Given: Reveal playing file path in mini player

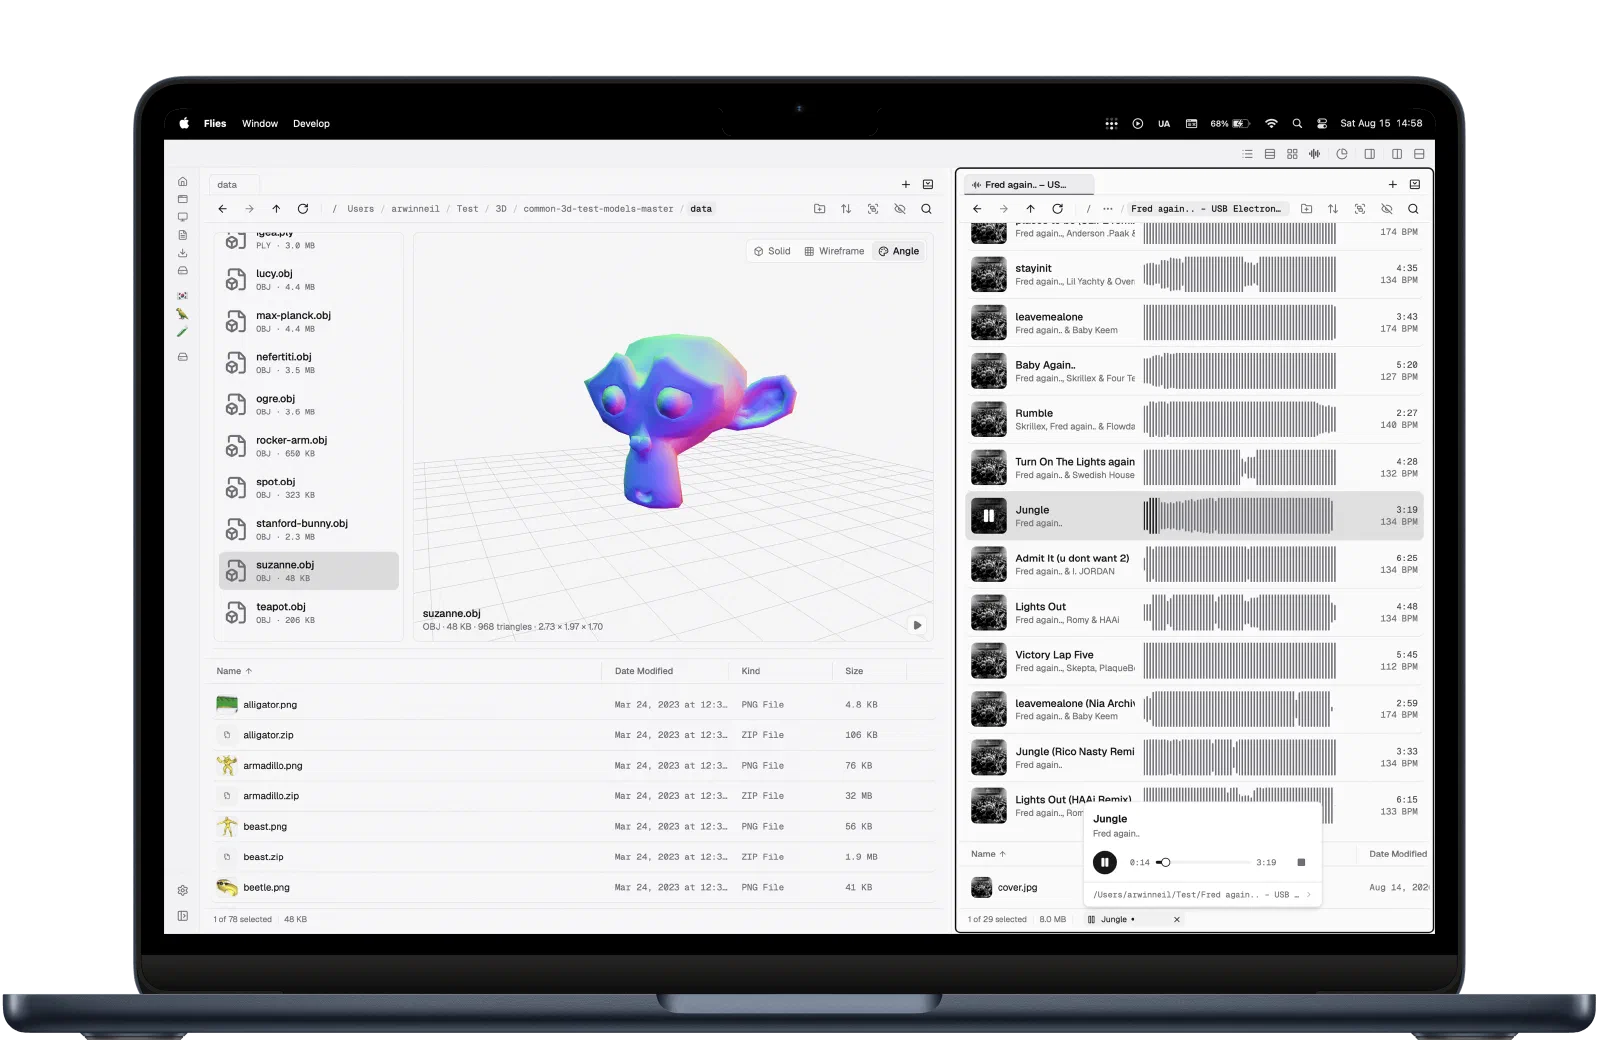Looking at the screenshot, I should [x=1203, y=895].
